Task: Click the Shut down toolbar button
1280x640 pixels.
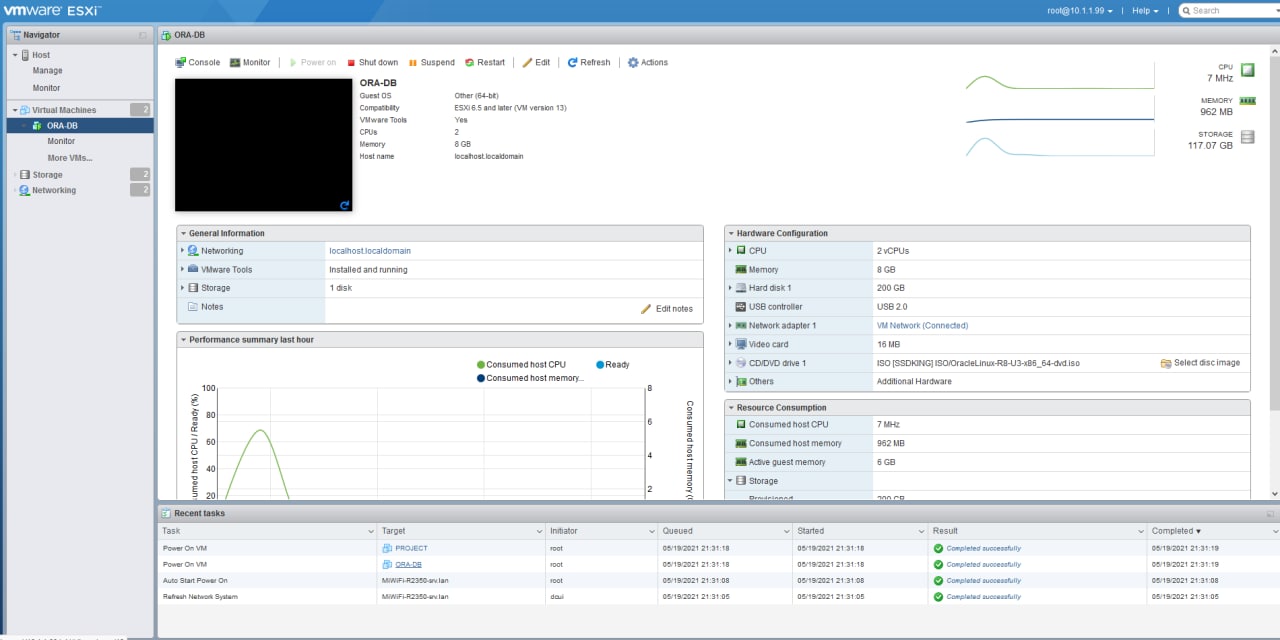Action: pos(372,62)
